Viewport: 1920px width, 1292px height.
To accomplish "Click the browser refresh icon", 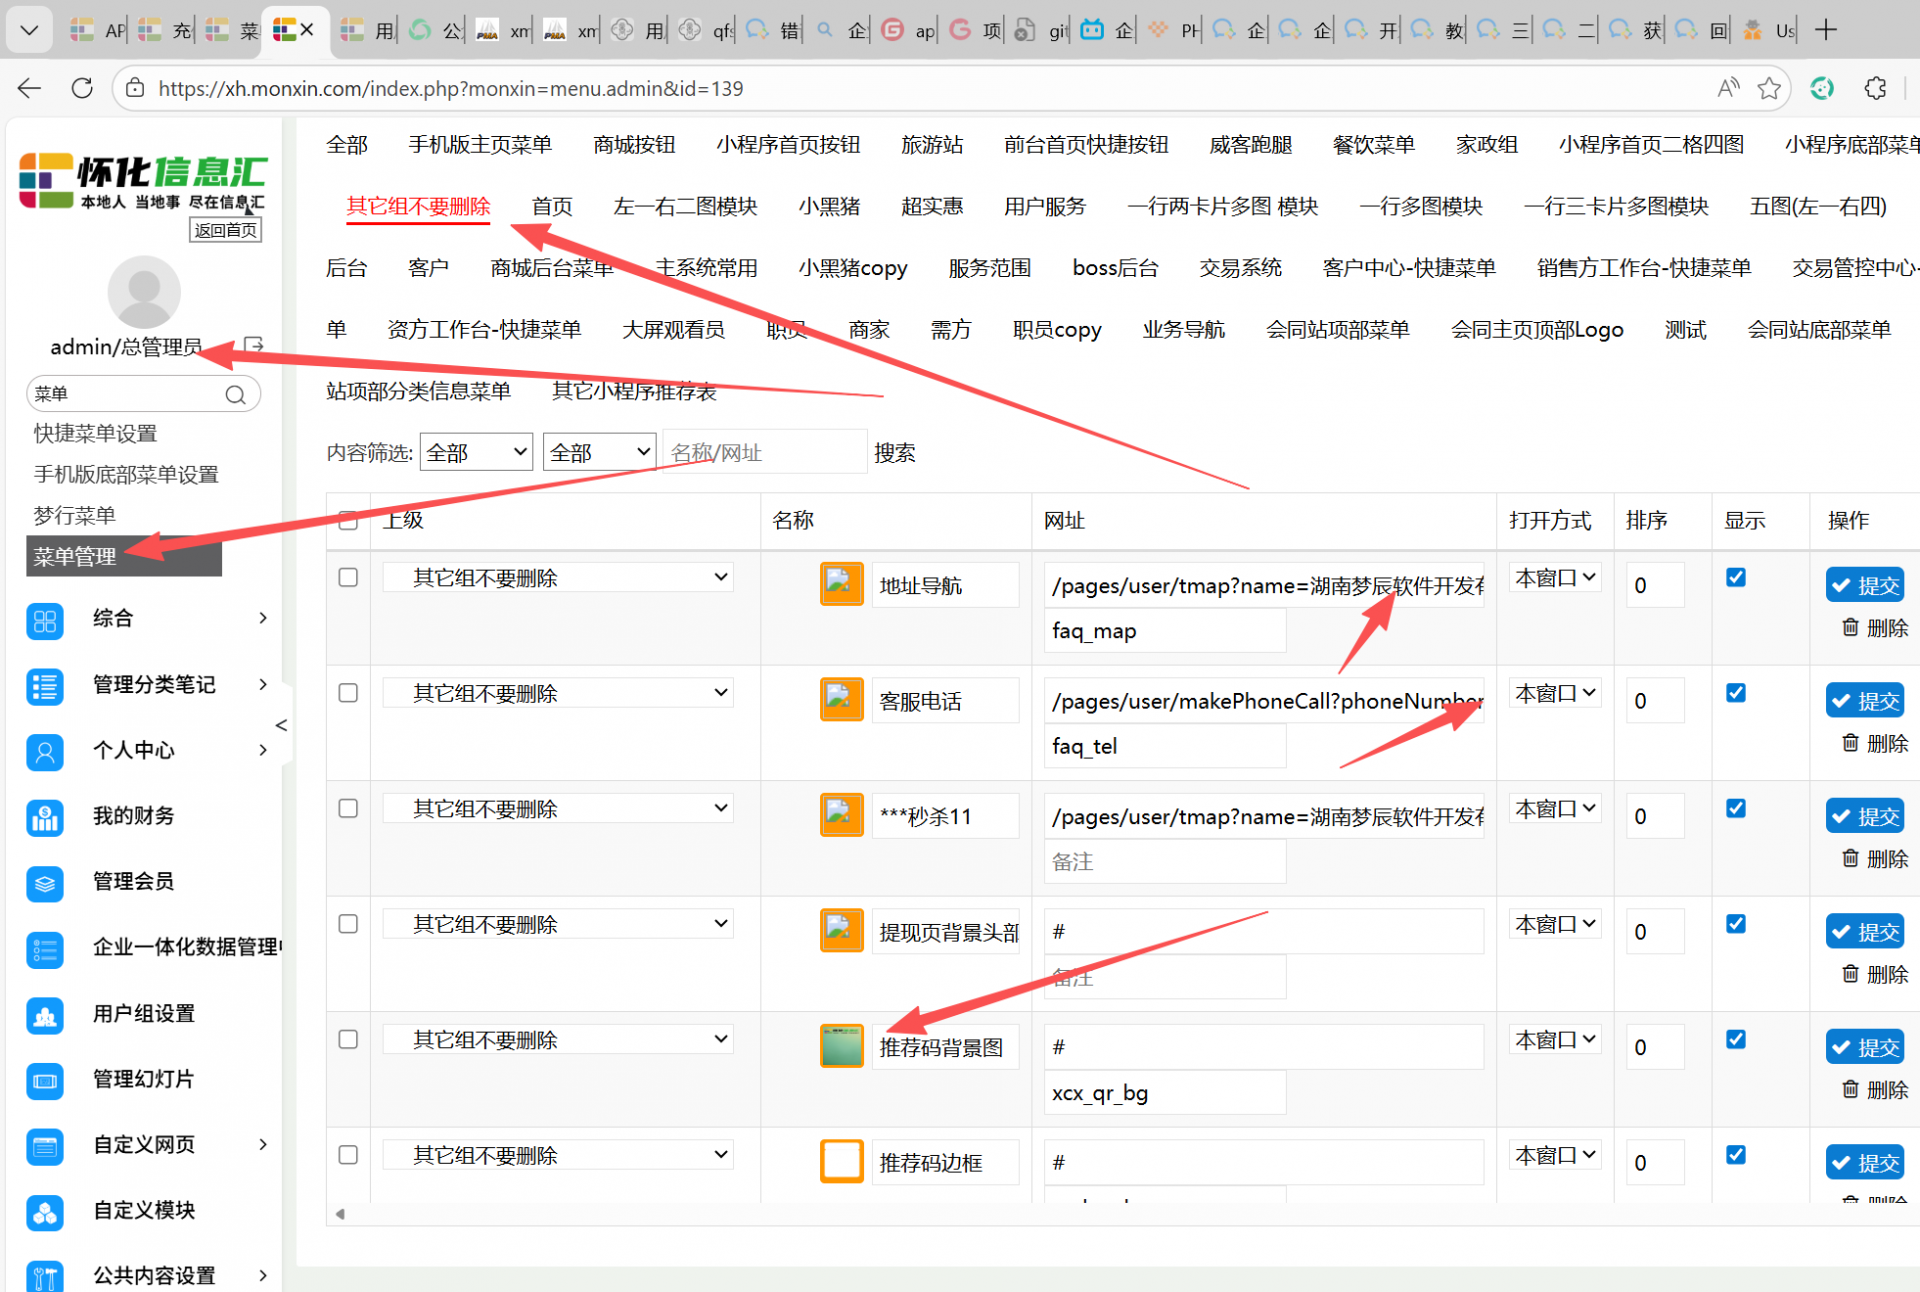I will [82, 88].
